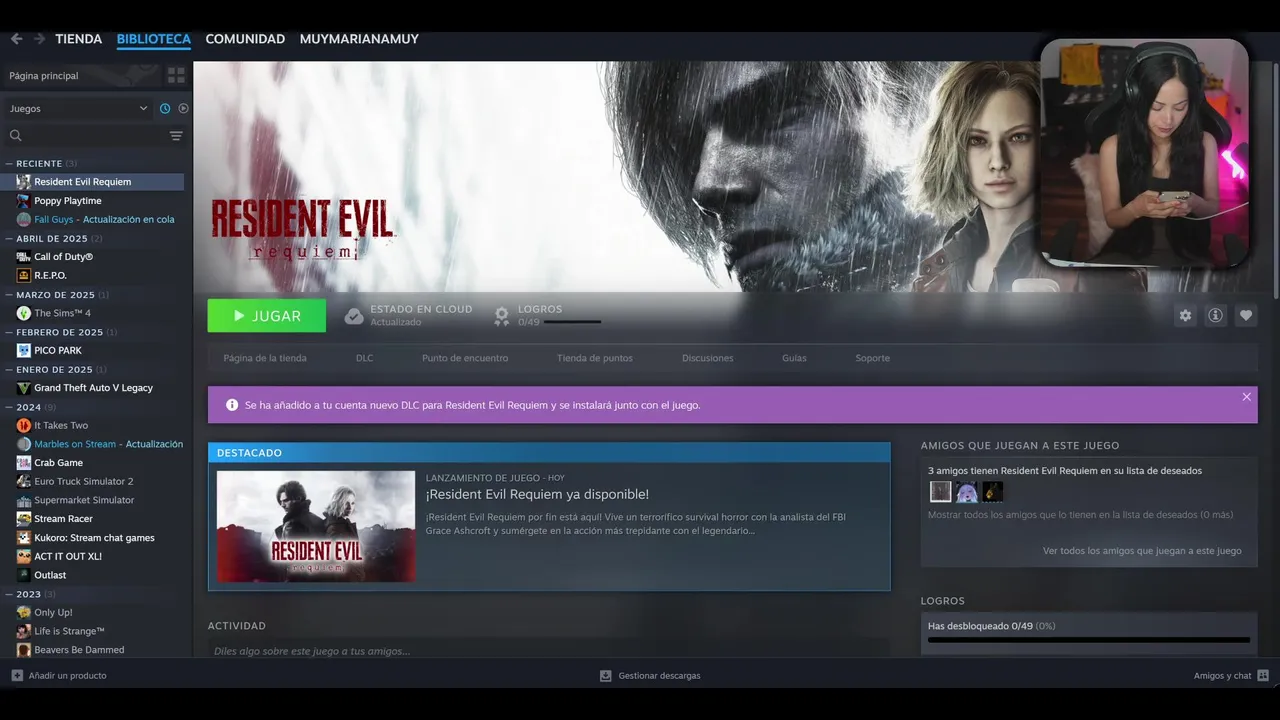Open the DLC tab

coord(364,358)
